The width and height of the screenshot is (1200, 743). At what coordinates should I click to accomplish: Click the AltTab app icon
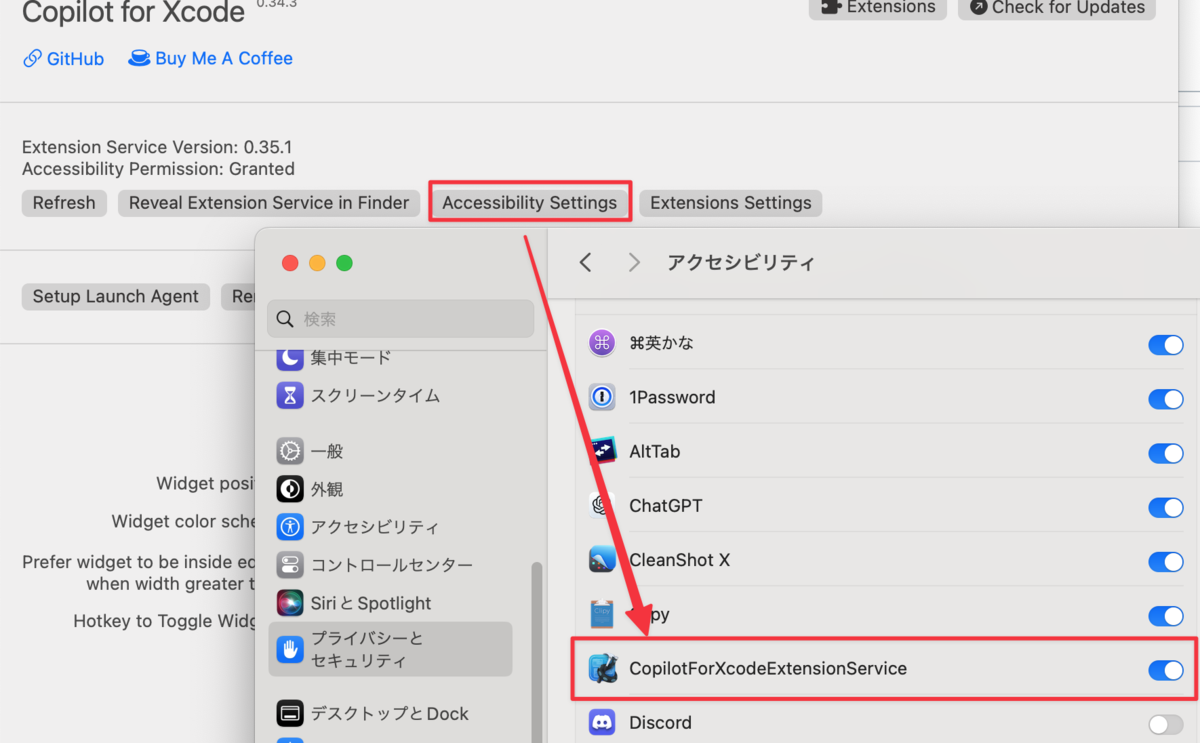coord(602,451)
